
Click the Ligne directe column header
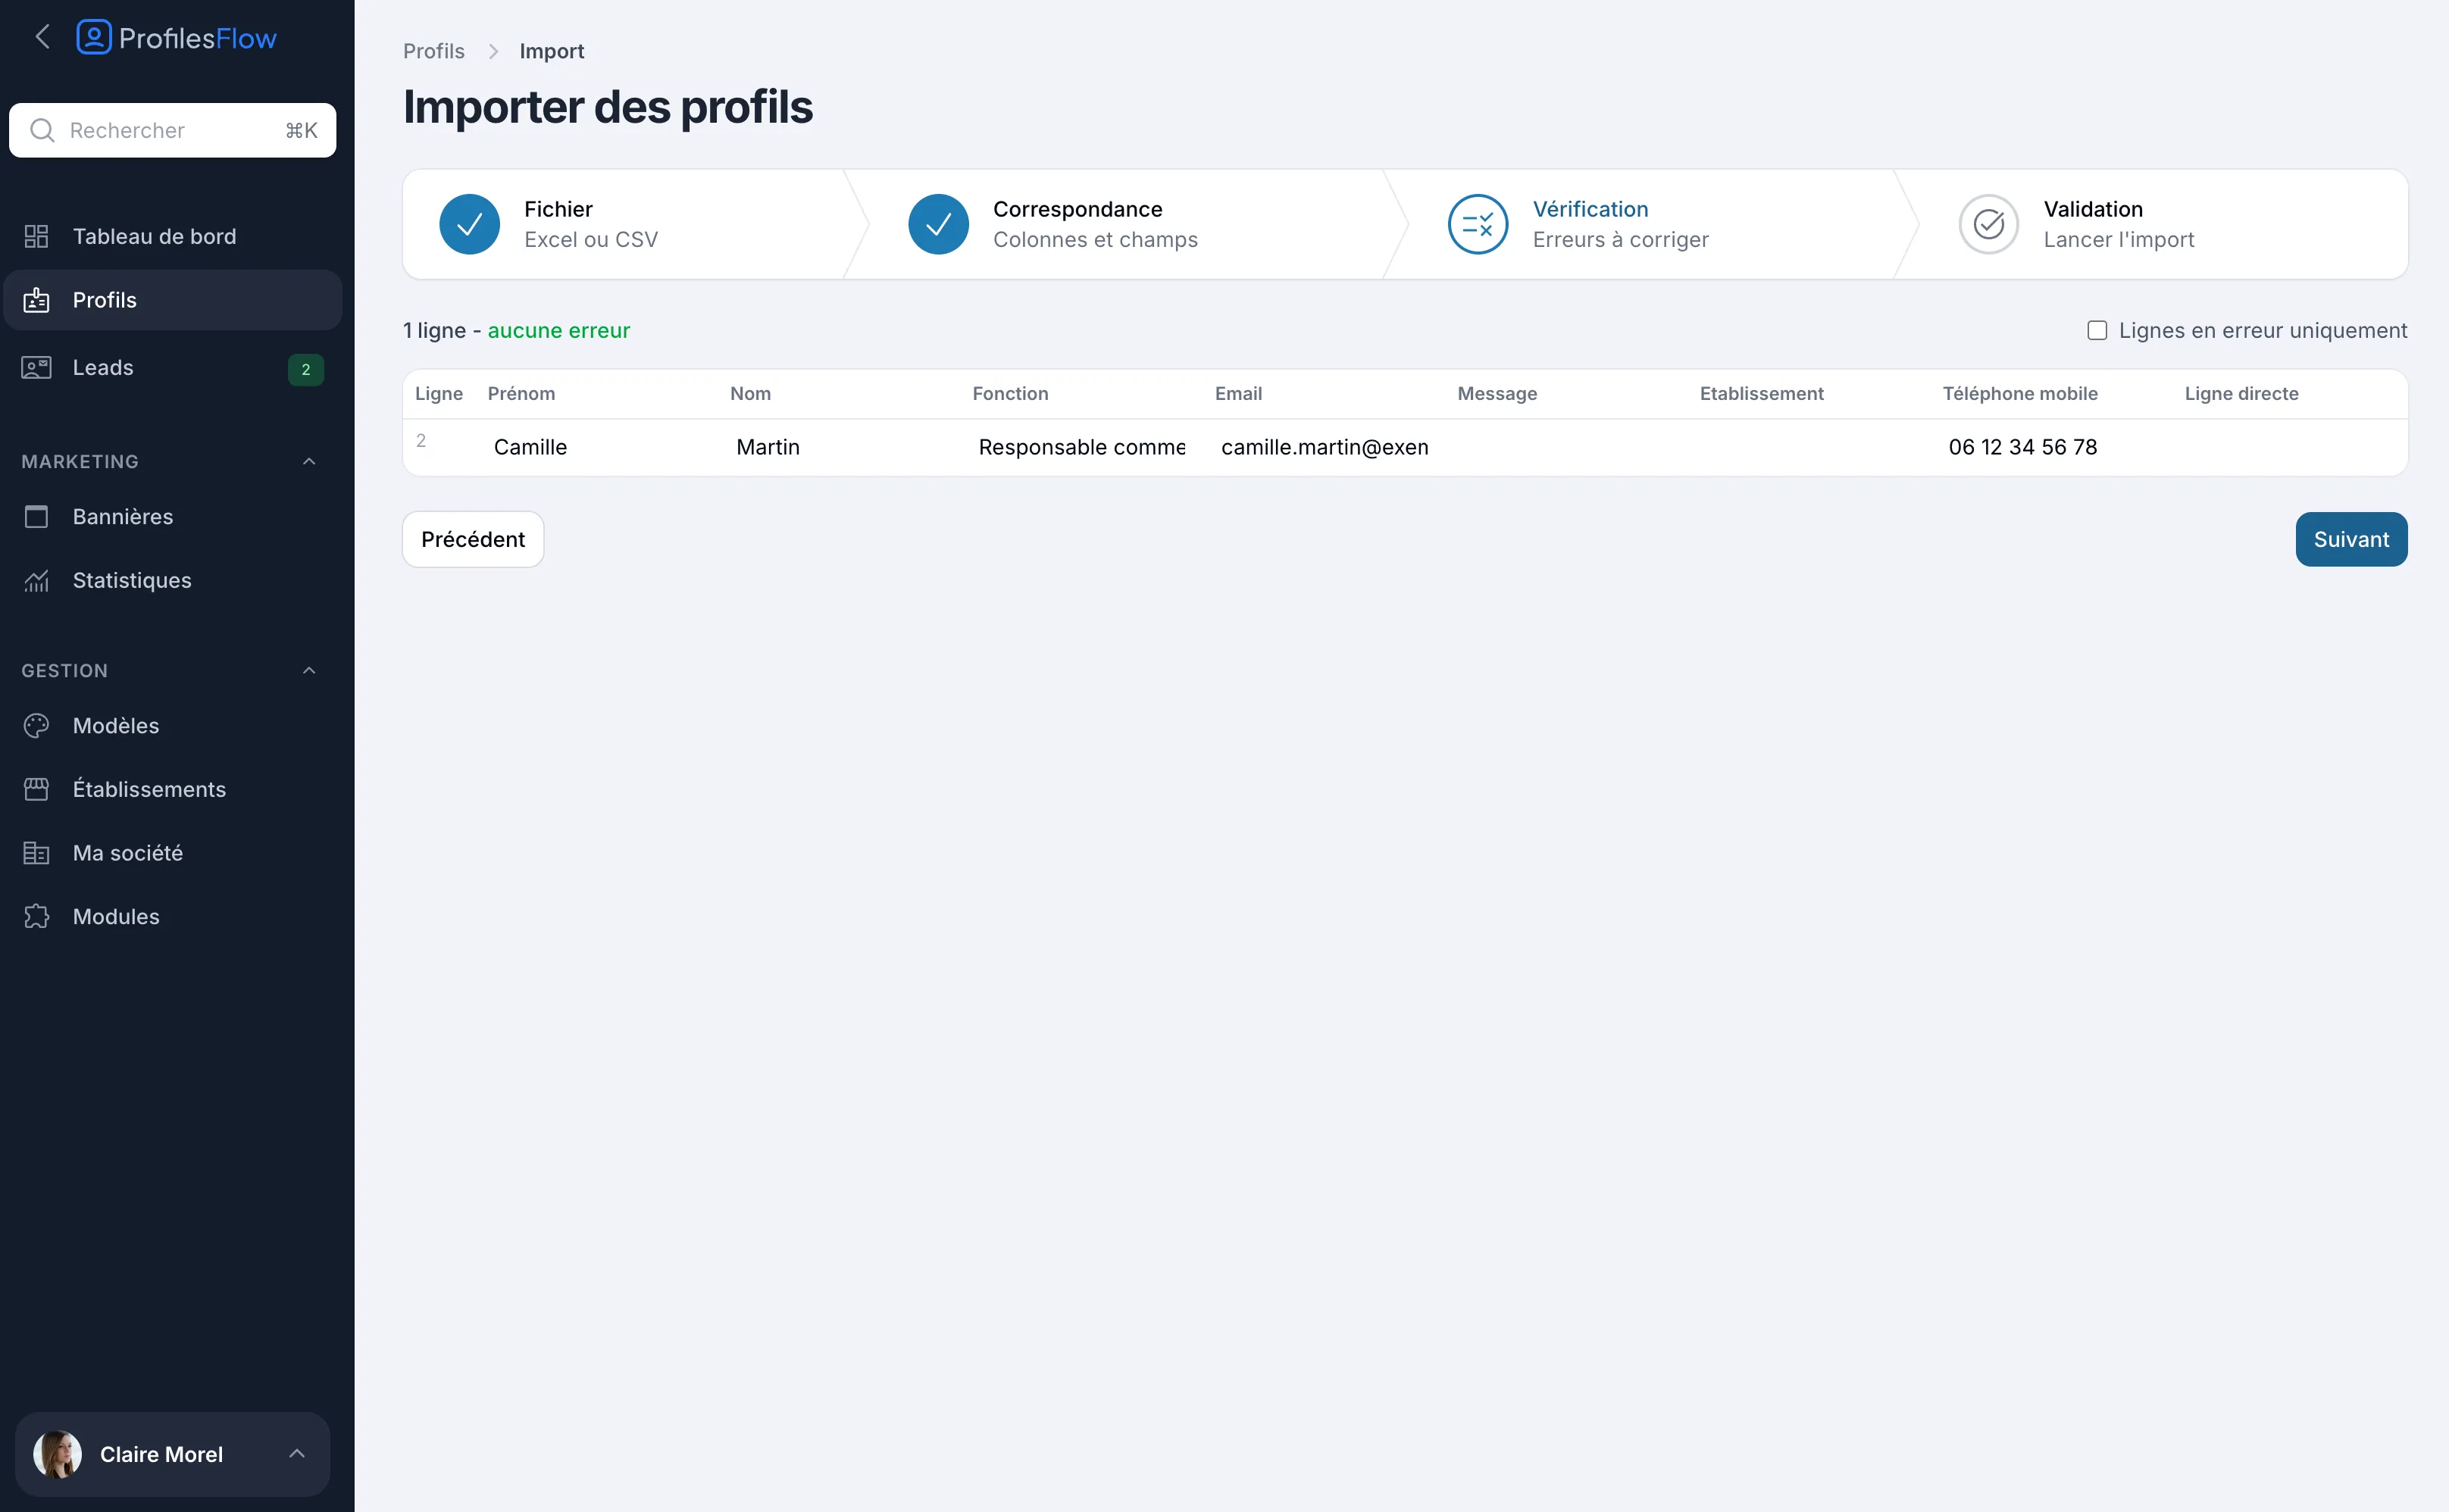click(2241, 394)
